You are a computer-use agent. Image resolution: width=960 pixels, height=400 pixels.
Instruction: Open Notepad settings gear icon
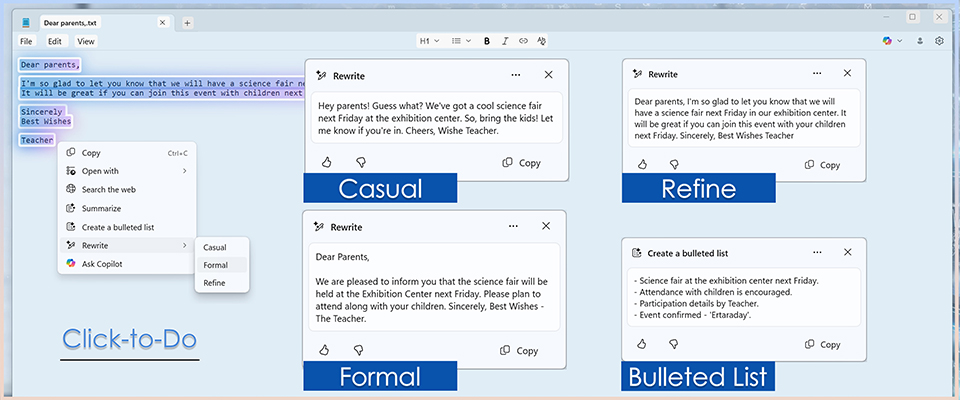pyautogui.click(x=939, y=41)
